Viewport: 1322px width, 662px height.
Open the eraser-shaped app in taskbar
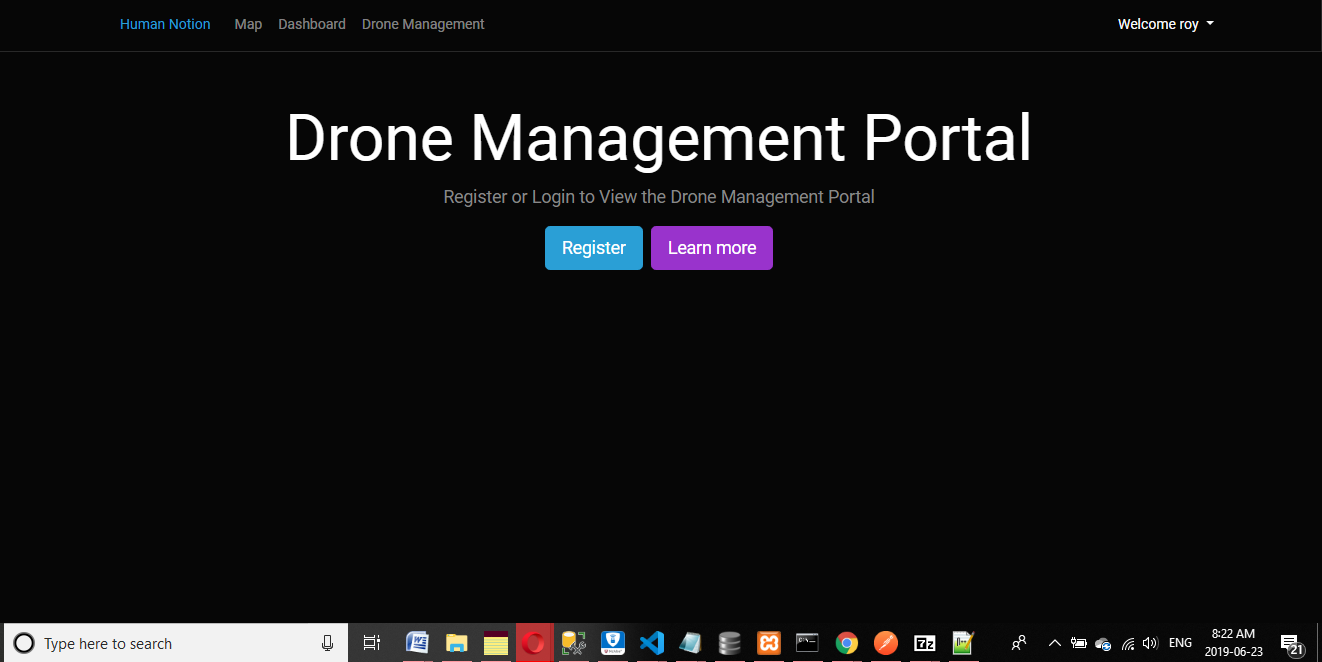(x=691, y=643)
